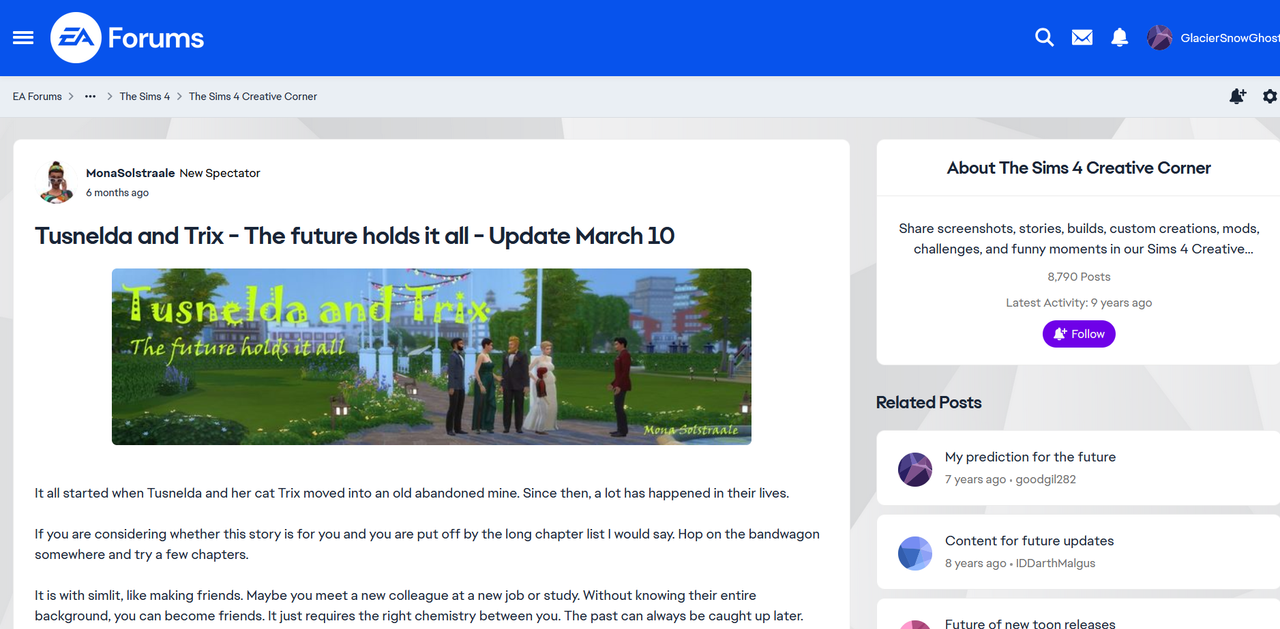Click the EA logo in the header
Screen dimensions: 1280x629
(75, 38)
